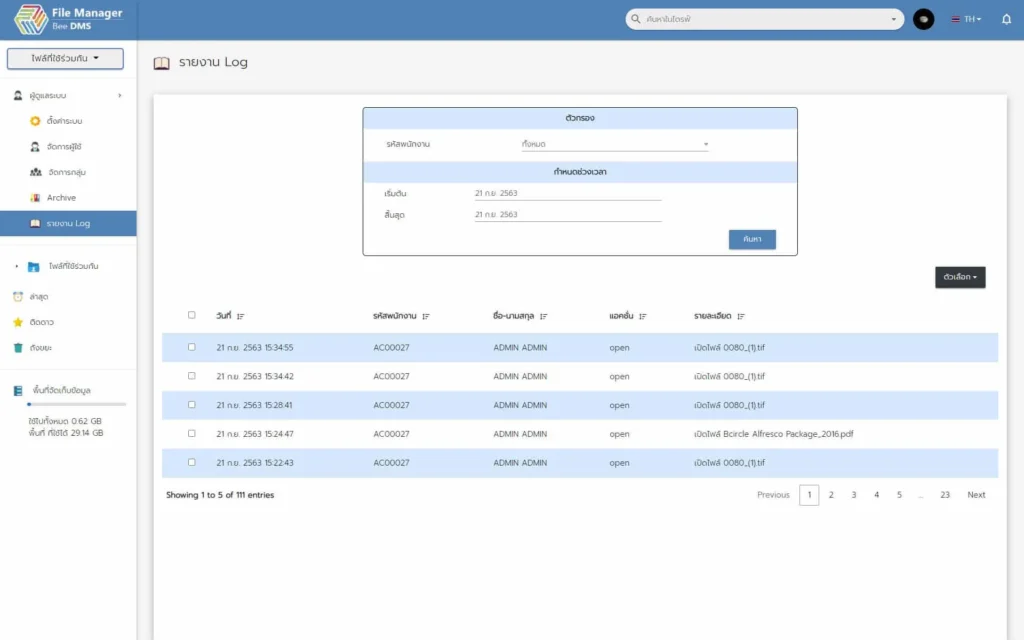Go to the Next page link
The width and height of the screenshot is (1024, 640).
(x=976, y=495)
